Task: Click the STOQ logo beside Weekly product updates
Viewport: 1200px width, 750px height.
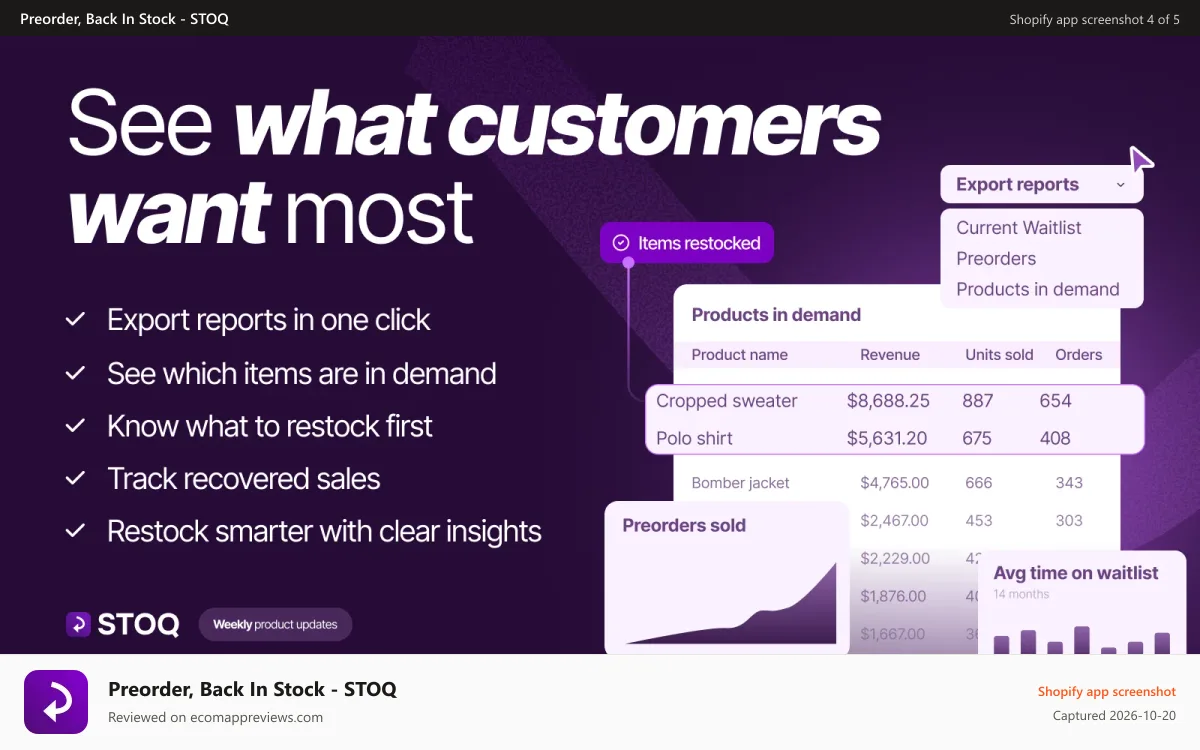Action: [x=122, y=624]
